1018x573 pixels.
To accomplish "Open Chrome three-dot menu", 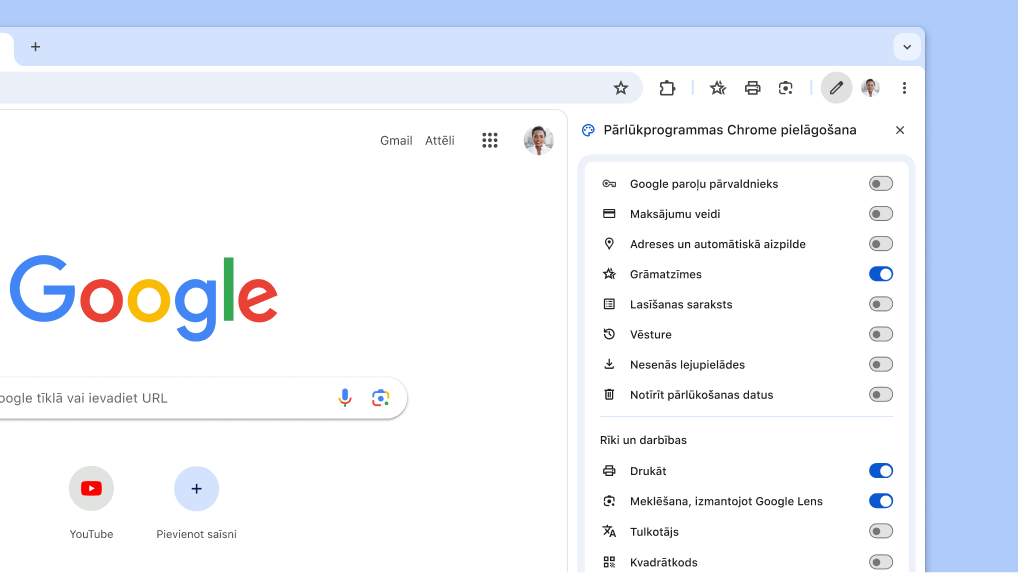I will tap(904, 88).
